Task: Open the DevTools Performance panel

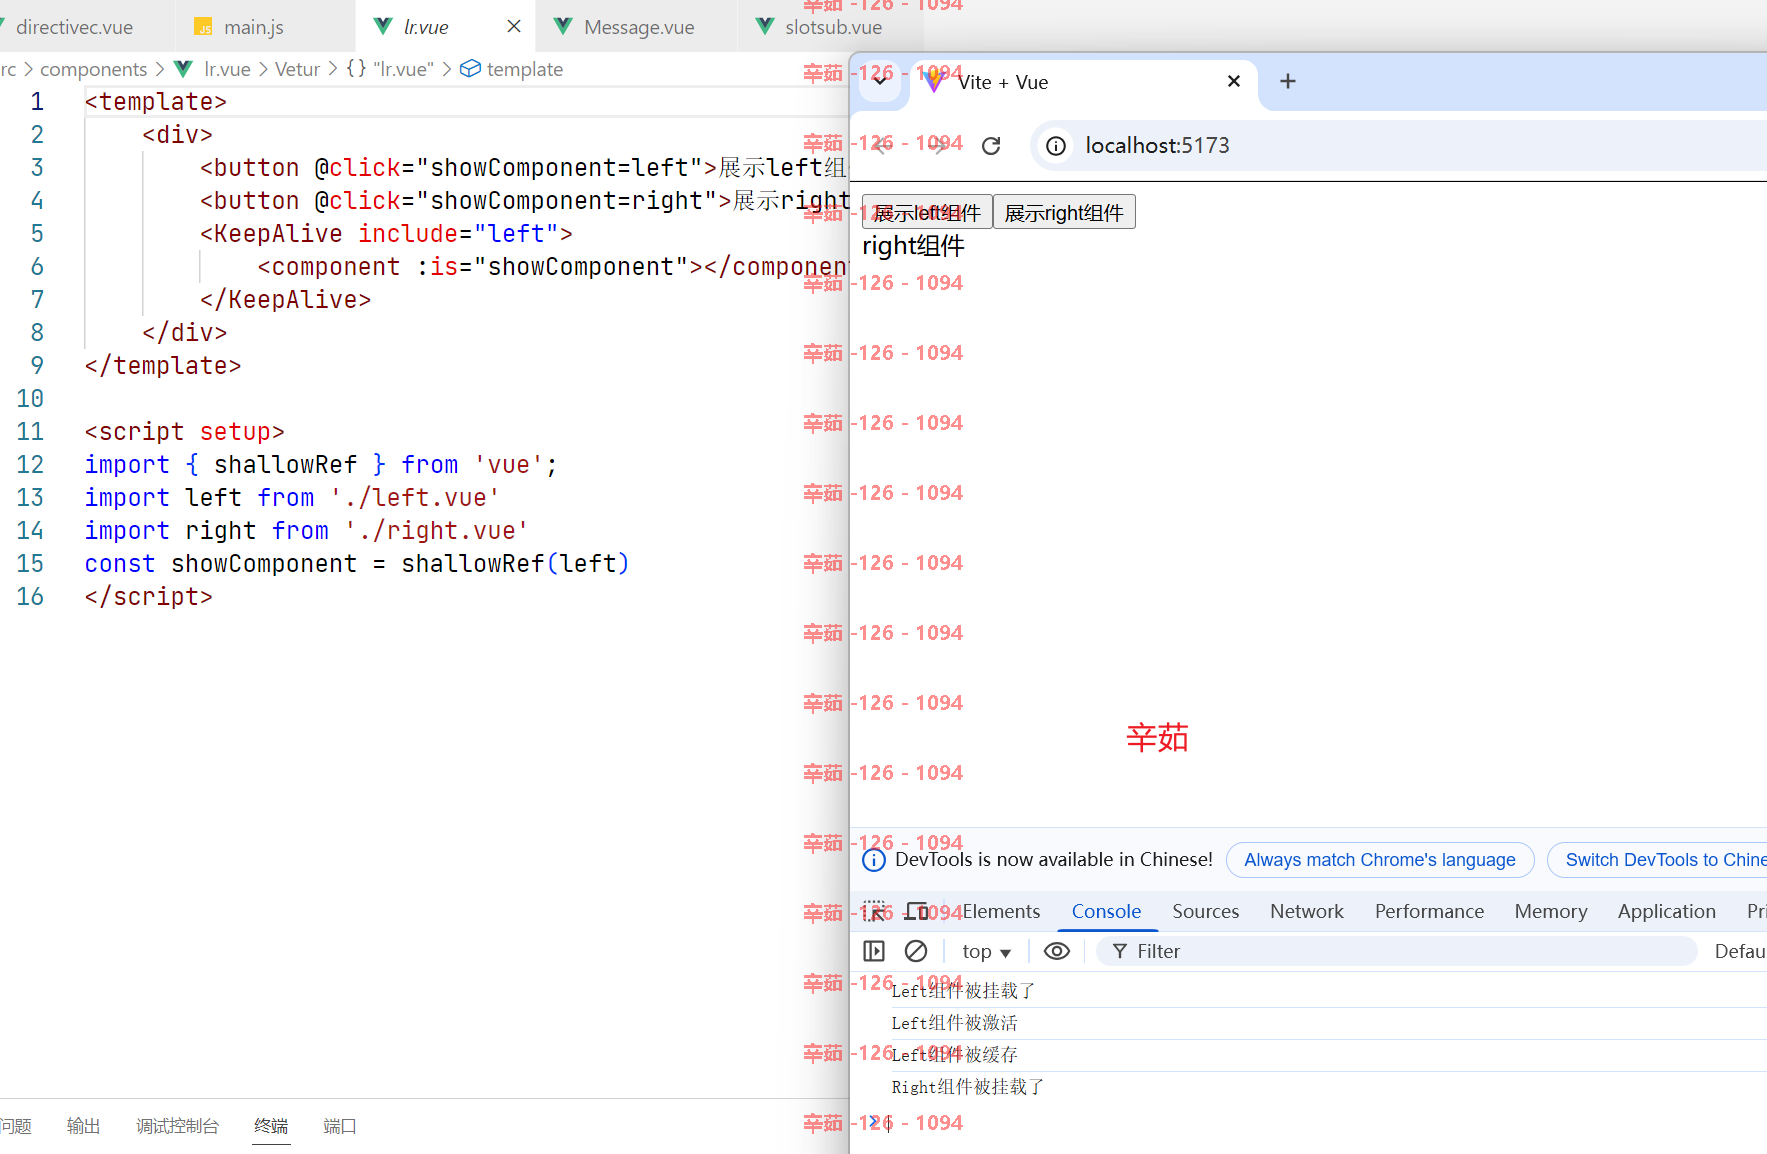Action: click(x=1429, y=911)
